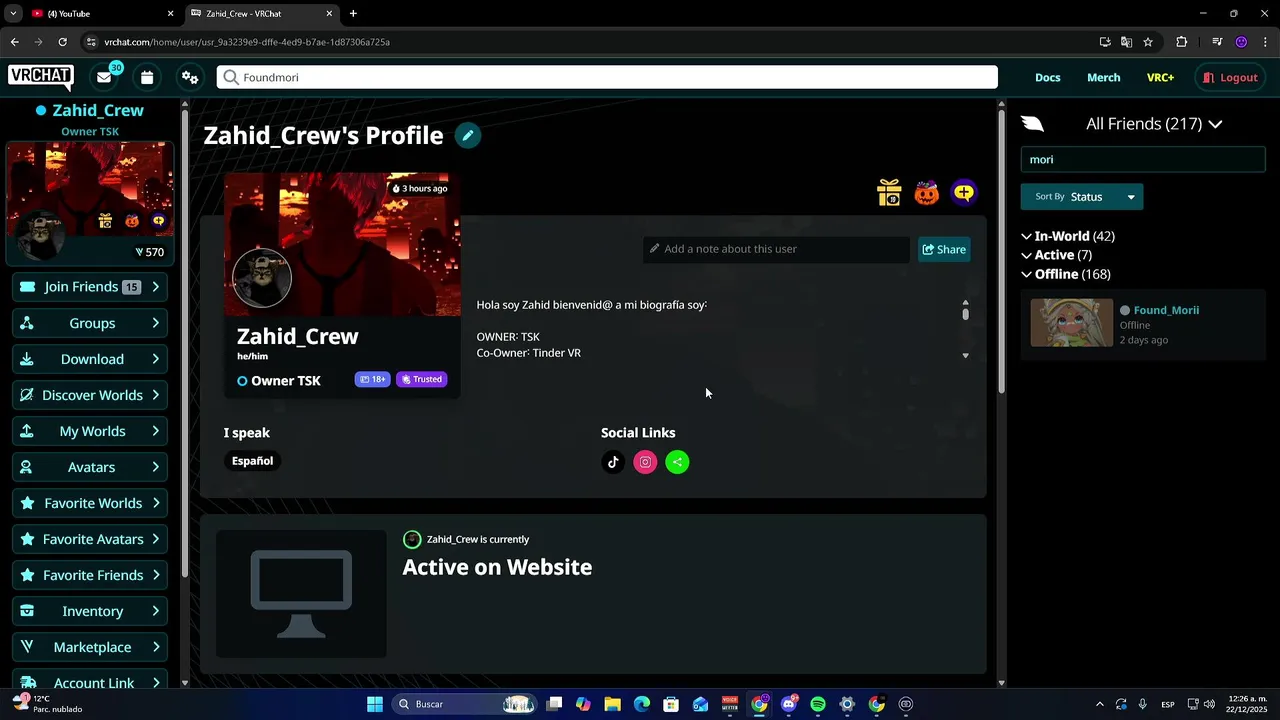This screenshot has height=720, width=1280.
Task: Click the translate page icon
Action: coord(1127,42)
